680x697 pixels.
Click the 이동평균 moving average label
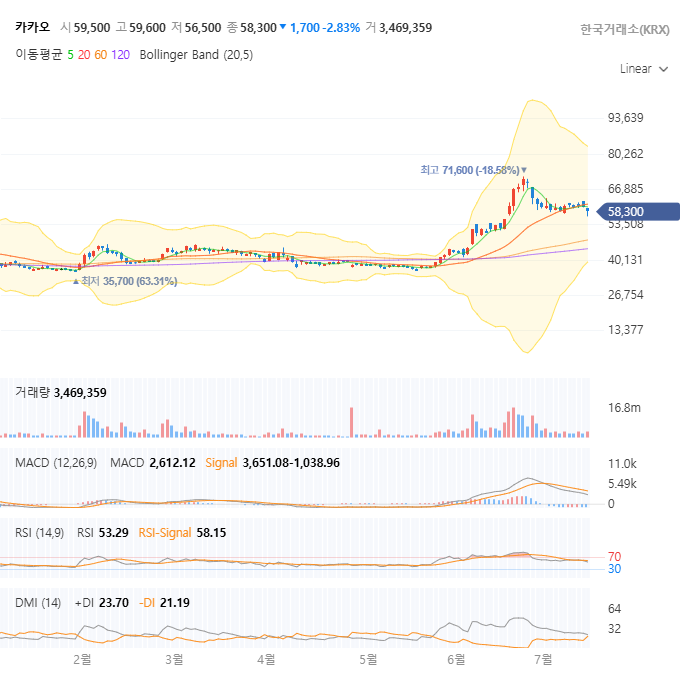coord(39,55)
